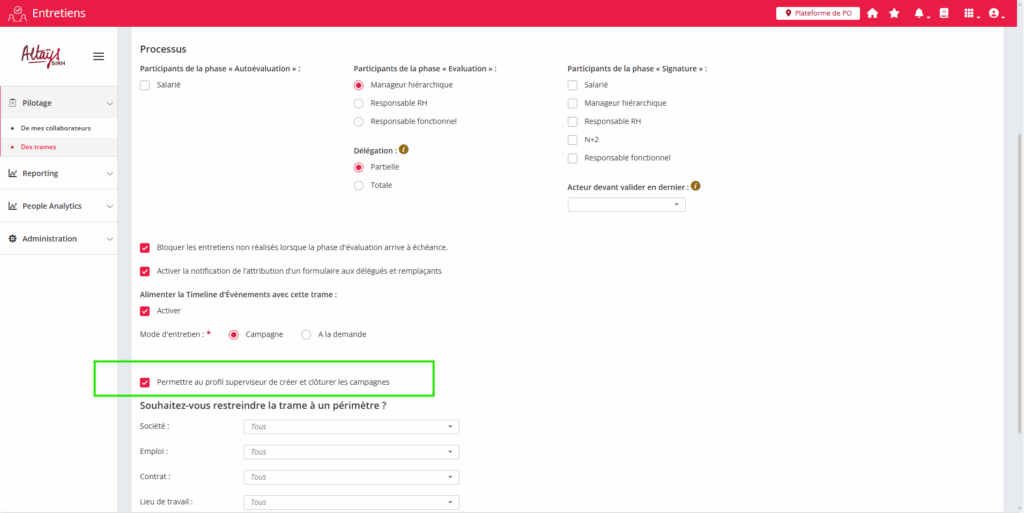Screen dimensions: 1024x513
Task: Open the user account menu
Action: point(995,13)
